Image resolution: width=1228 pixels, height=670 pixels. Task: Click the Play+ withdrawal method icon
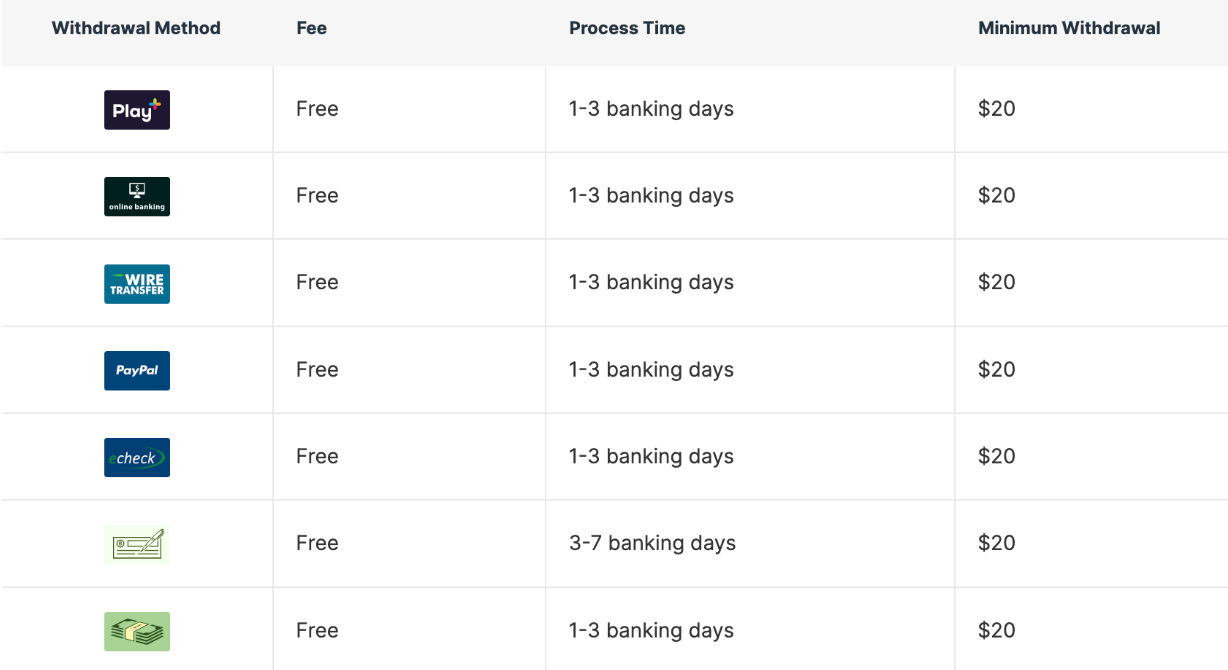tap(137, 110)
